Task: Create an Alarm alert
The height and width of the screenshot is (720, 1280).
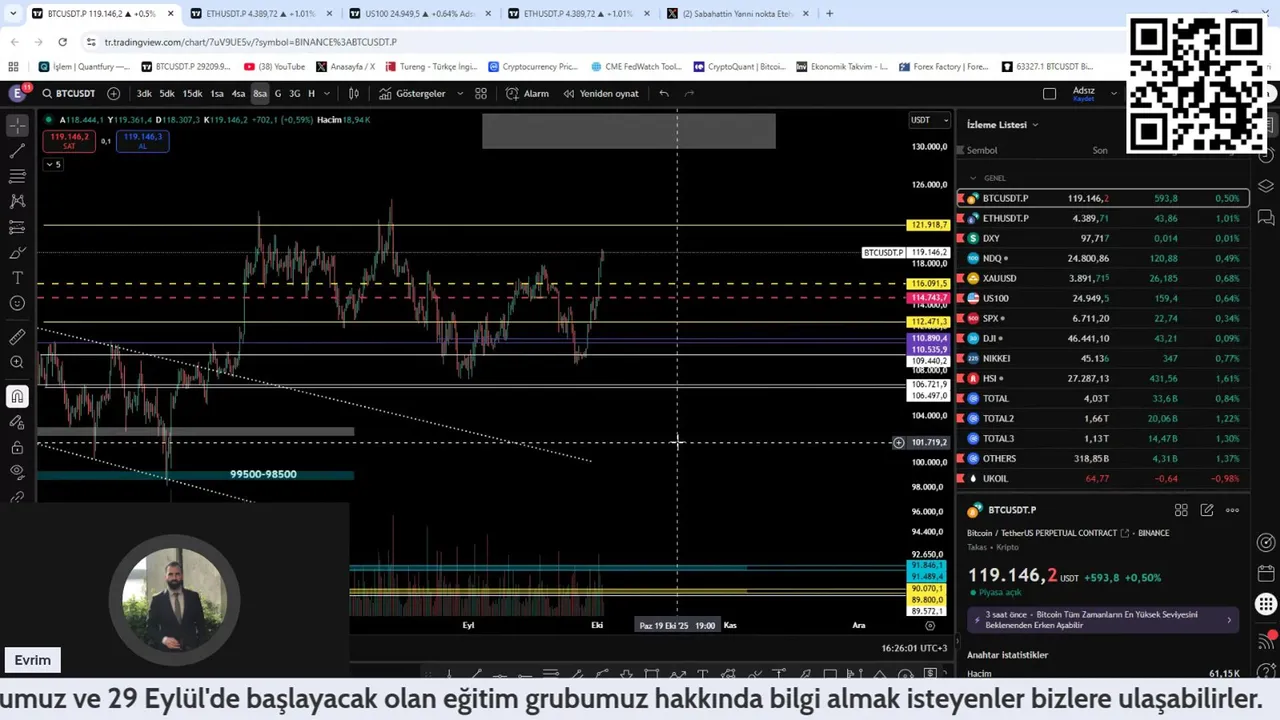Action: 527,93
